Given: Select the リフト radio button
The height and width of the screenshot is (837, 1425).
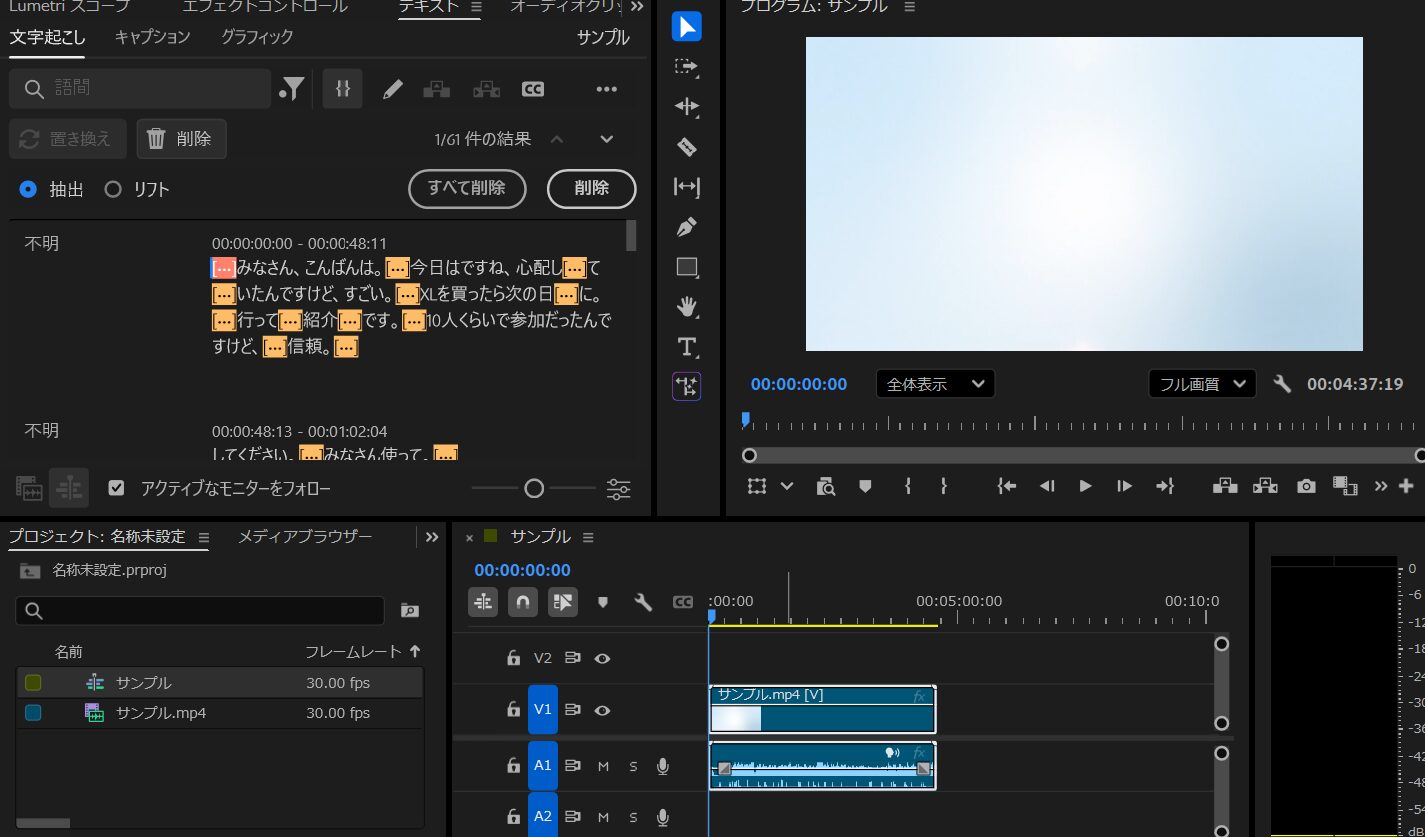Looking at the screenshot, I should coord(113,189).
